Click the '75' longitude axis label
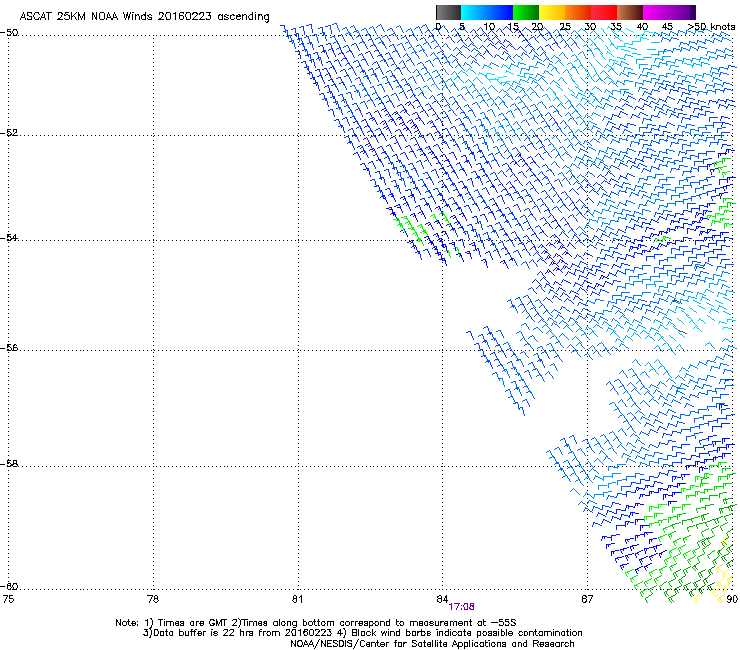The height and width of the screenshot is (650, 740). click(x=8, y=599)
